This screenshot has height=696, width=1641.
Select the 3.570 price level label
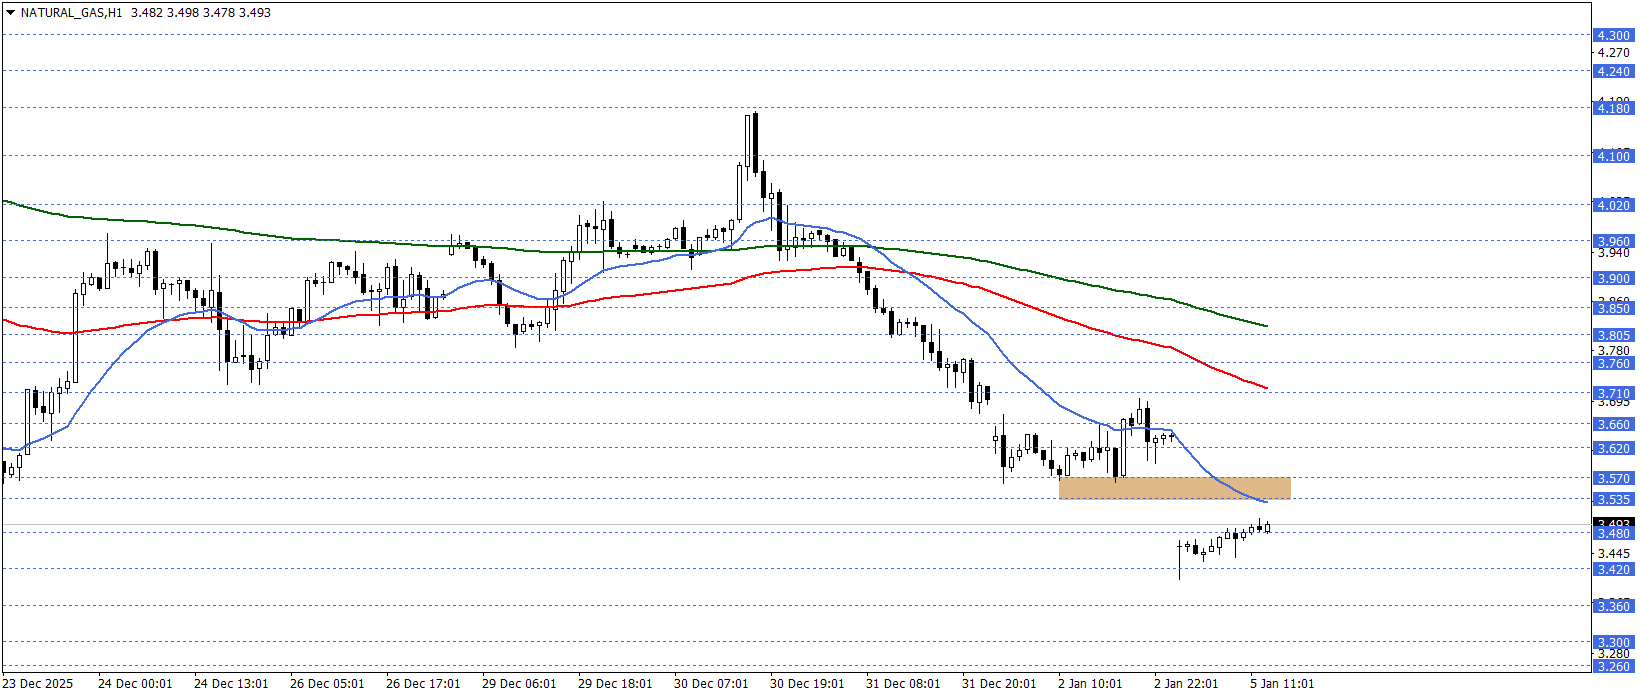click(x=1612, y=479)
